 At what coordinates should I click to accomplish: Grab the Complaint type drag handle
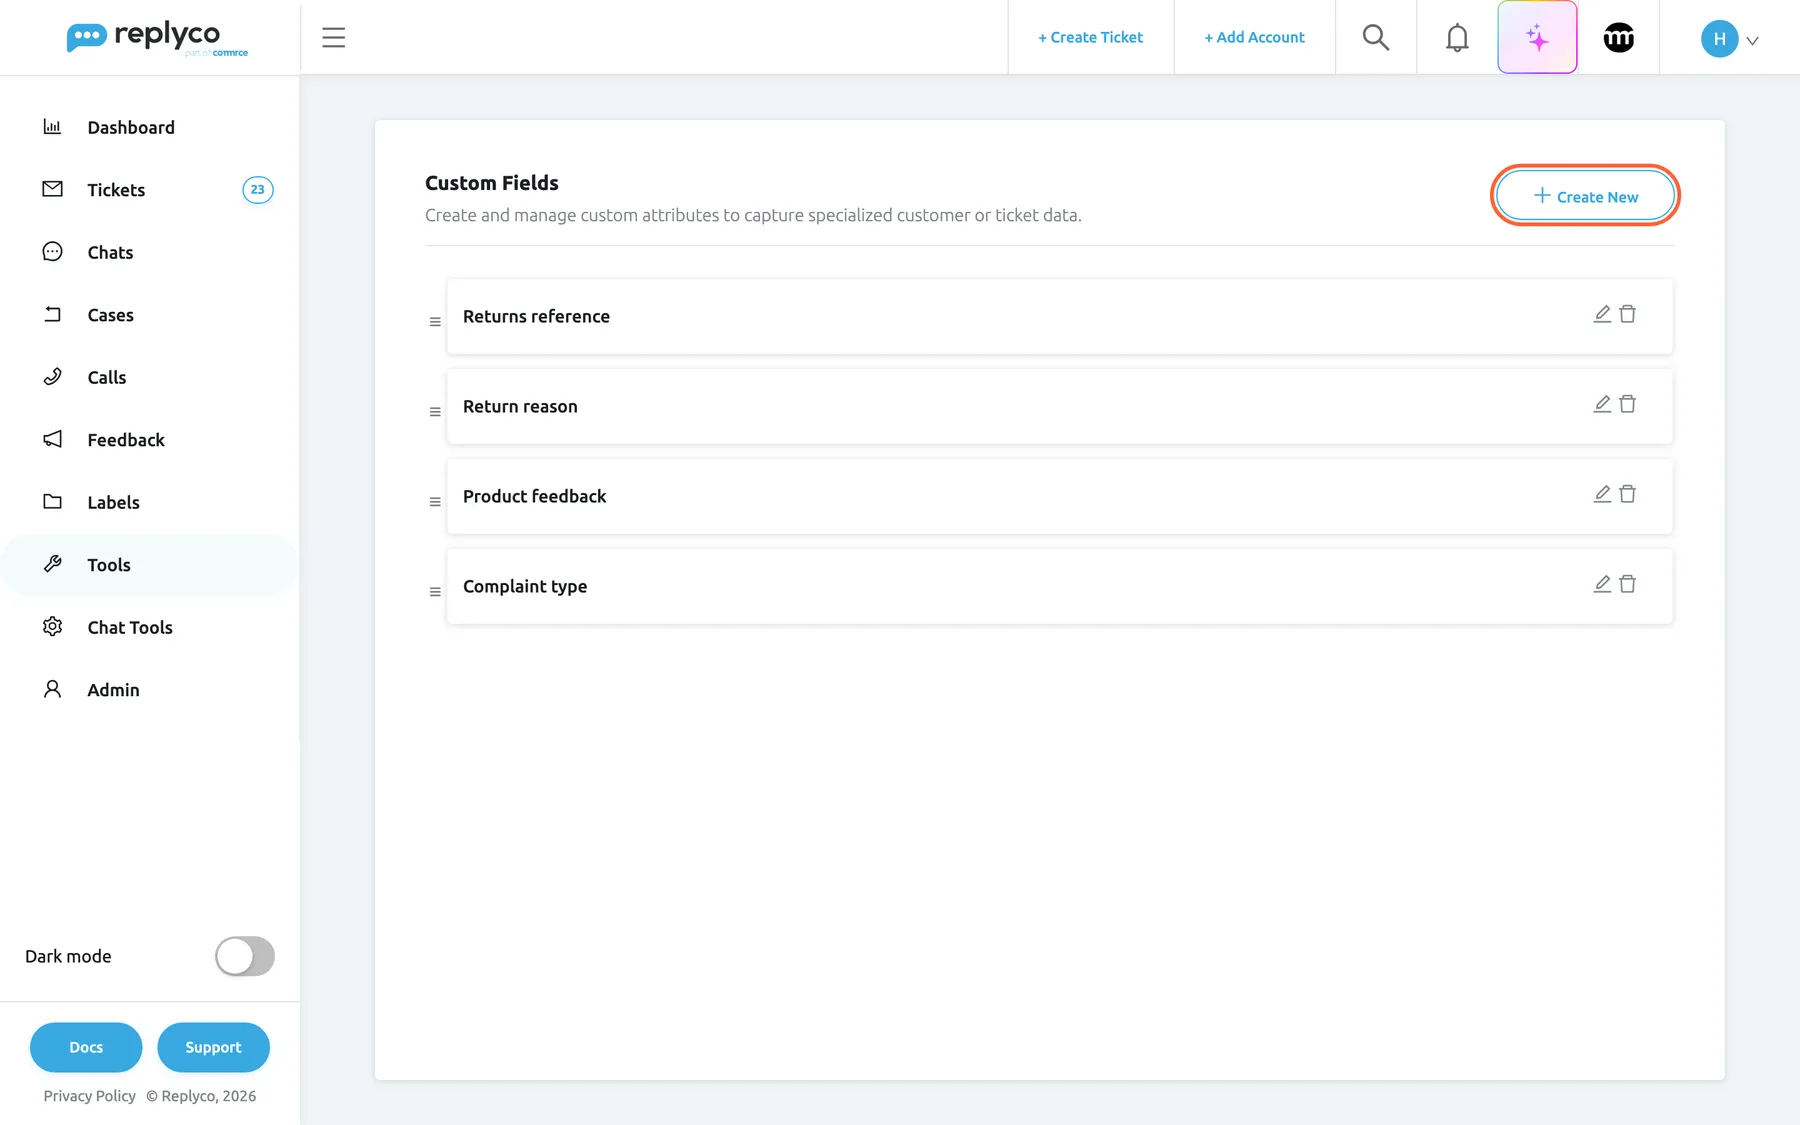coord(435,592)
